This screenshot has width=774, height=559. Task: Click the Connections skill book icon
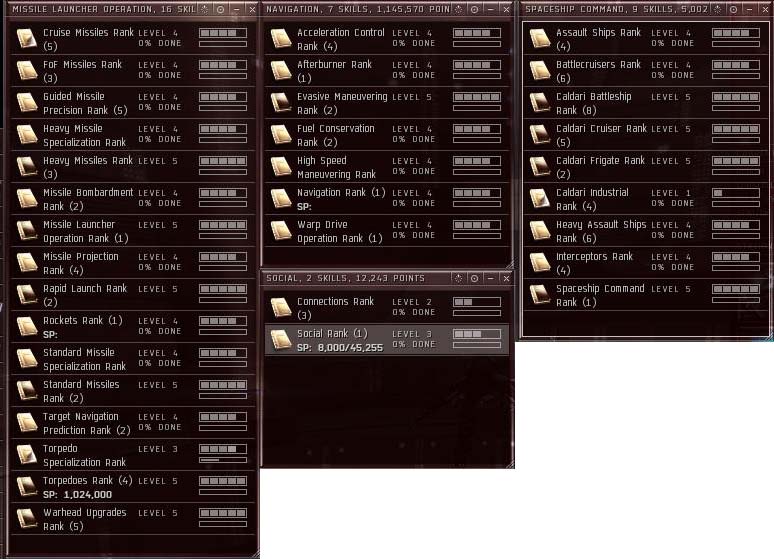point(281,307)
